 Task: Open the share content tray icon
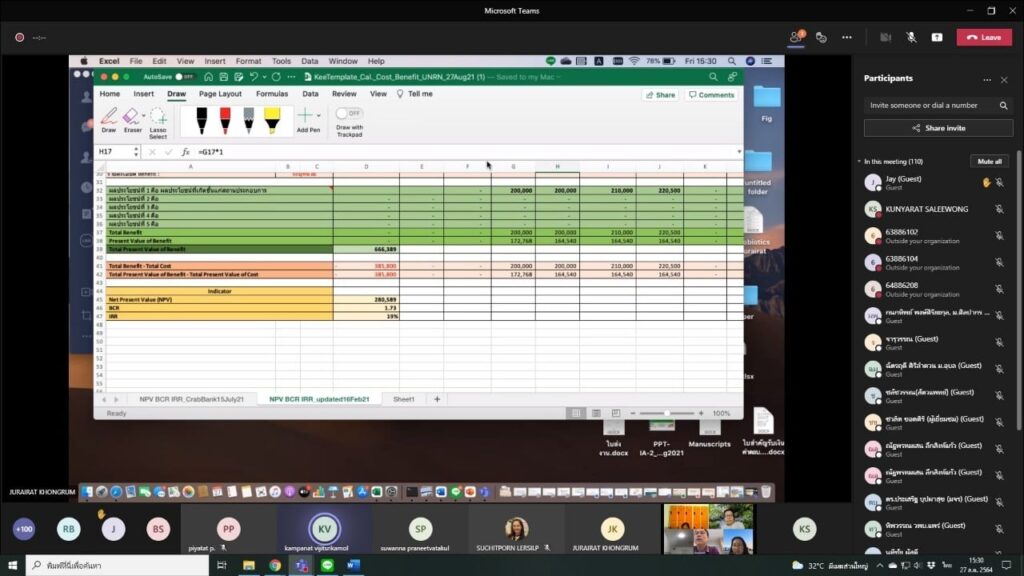pyautogui.click(x=937, y=37)
